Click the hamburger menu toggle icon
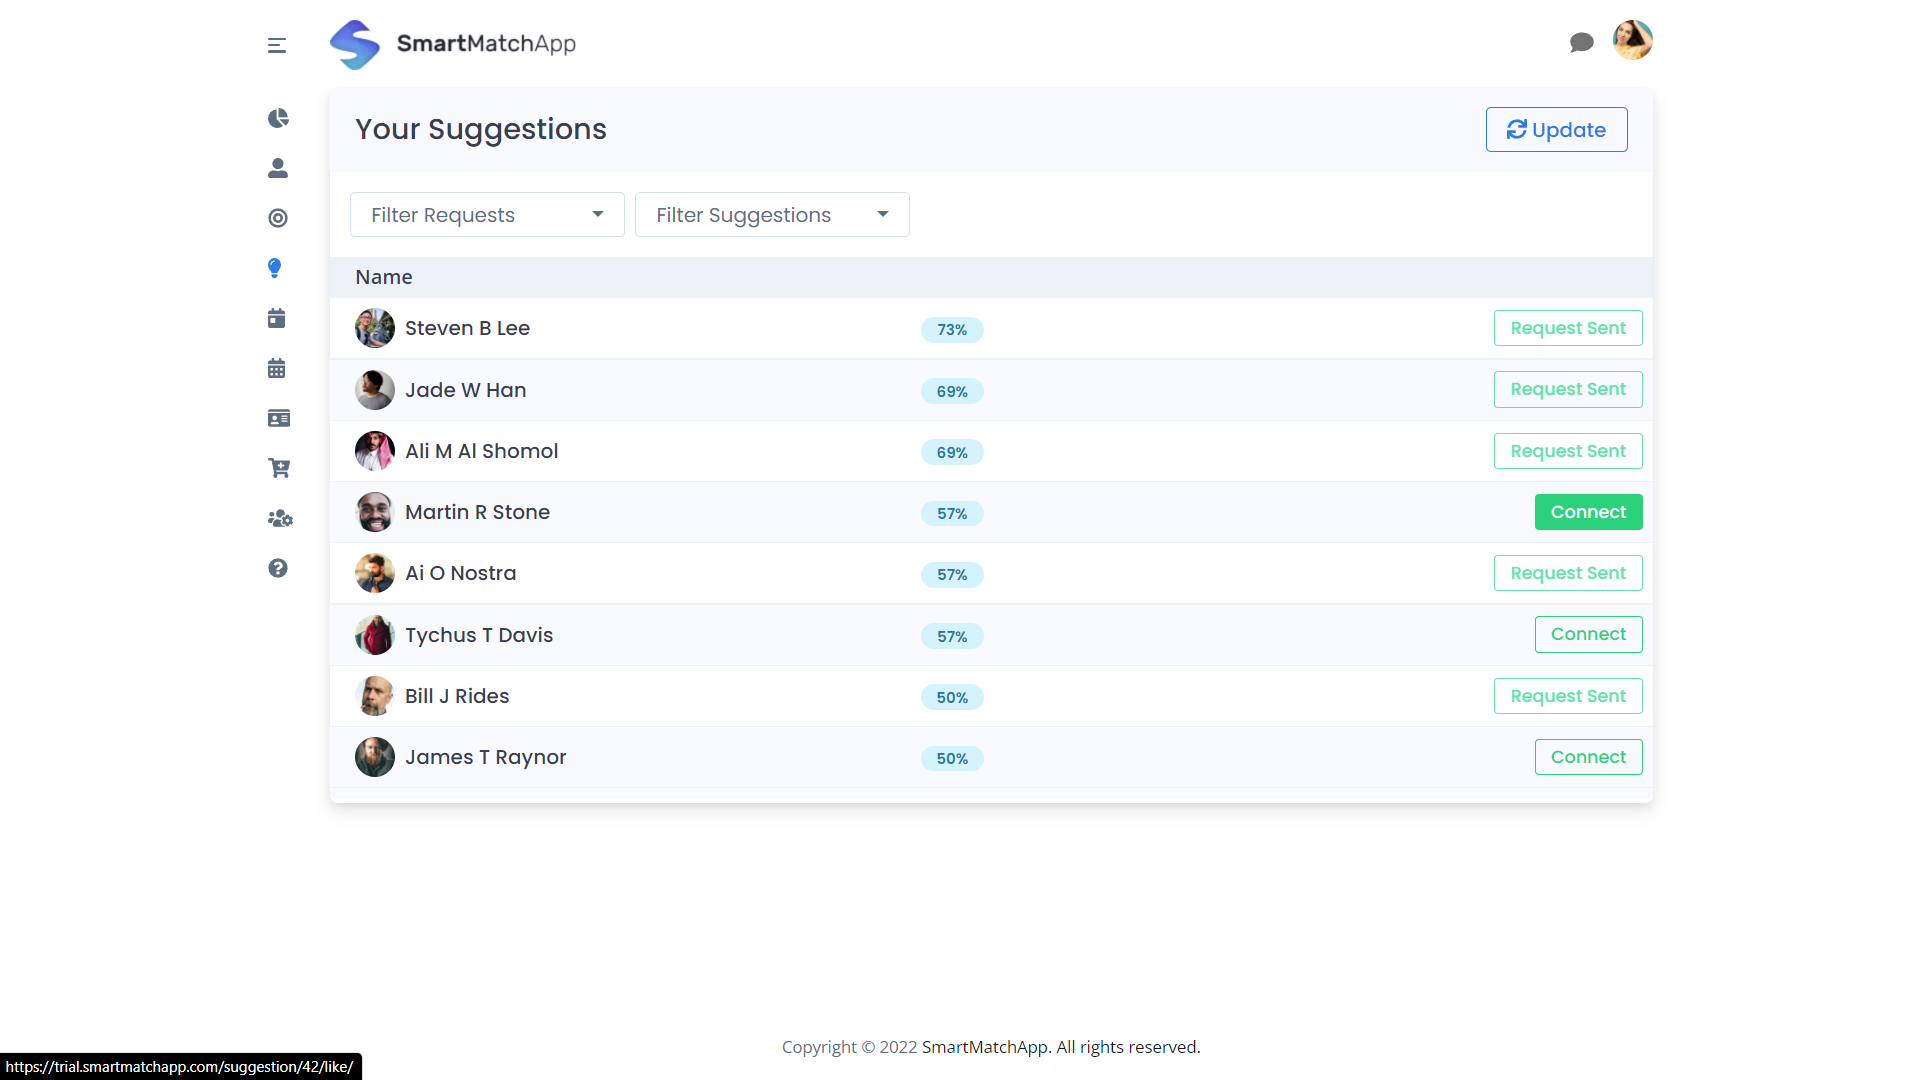The image size is (1920, 1080). (x=277, y=45)
